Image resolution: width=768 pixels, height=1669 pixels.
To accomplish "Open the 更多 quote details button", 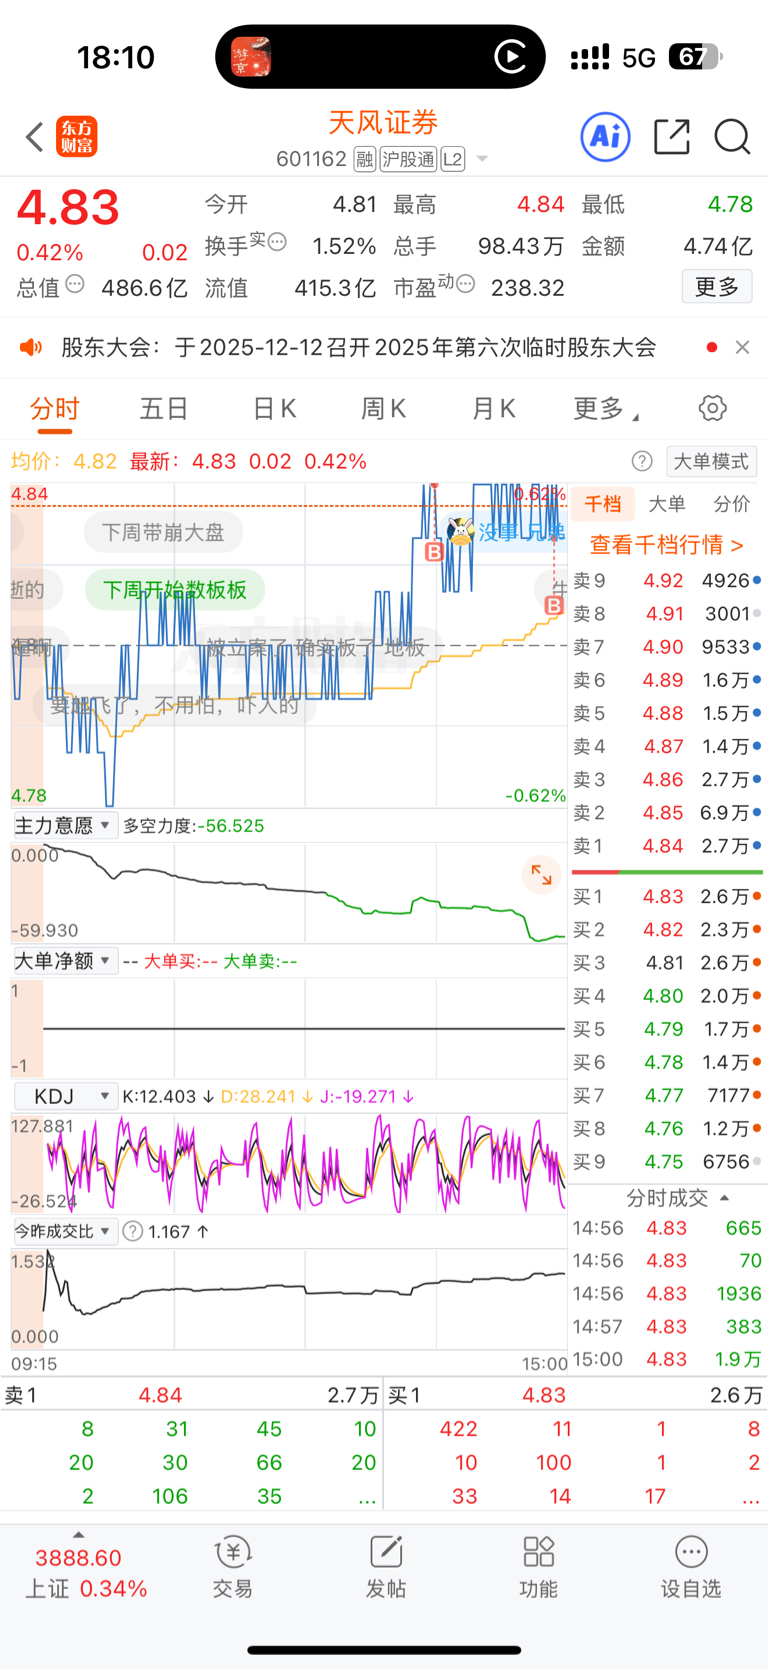I will click(717, 287).
